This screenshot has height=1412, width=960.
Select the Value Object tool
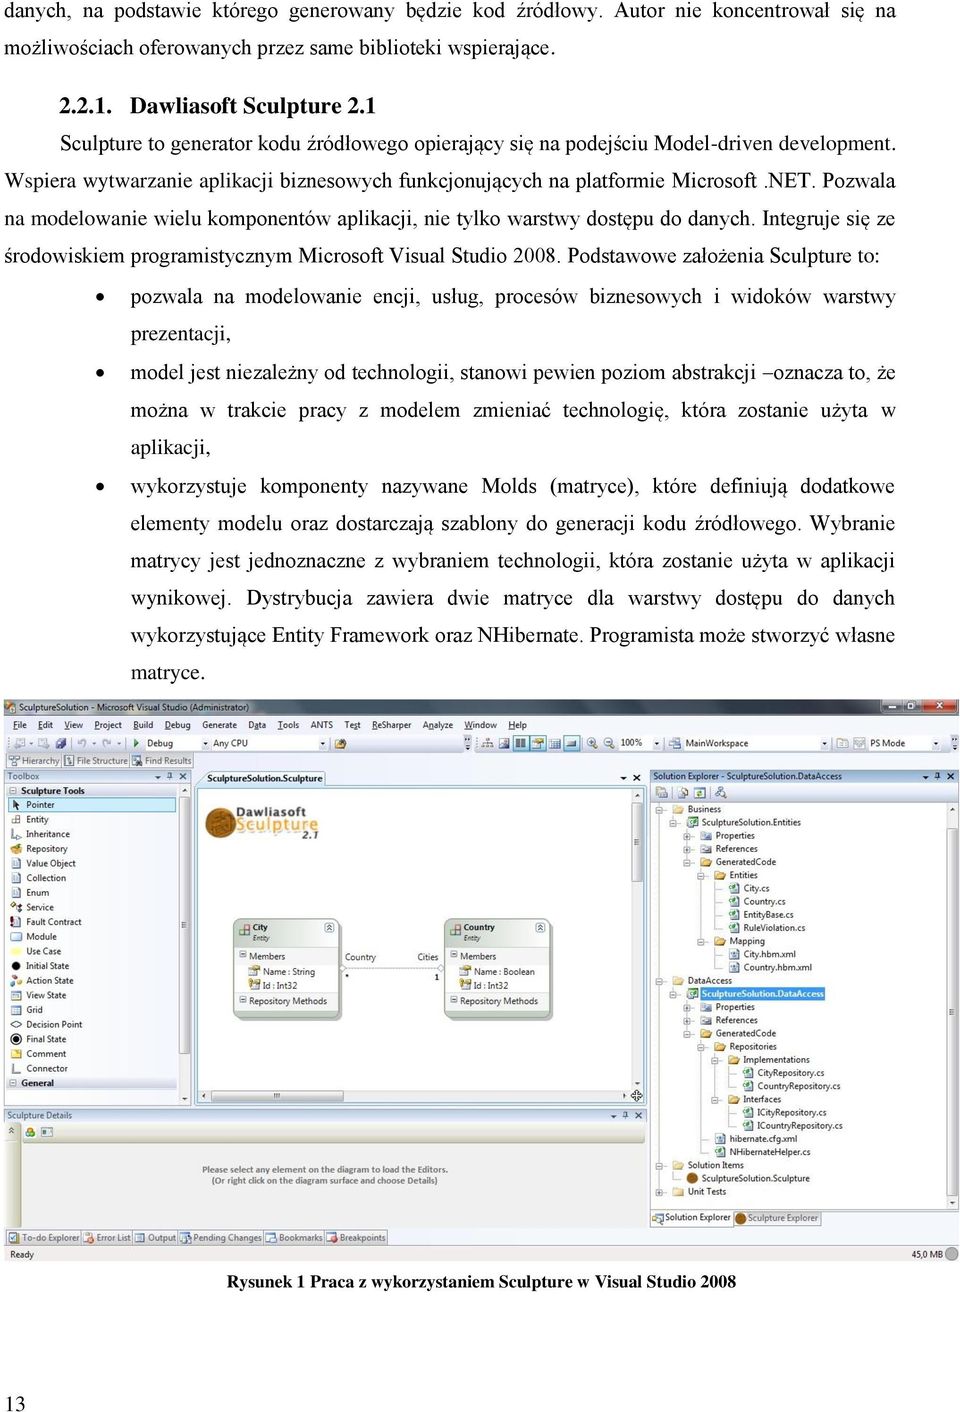tap(93, 863)
